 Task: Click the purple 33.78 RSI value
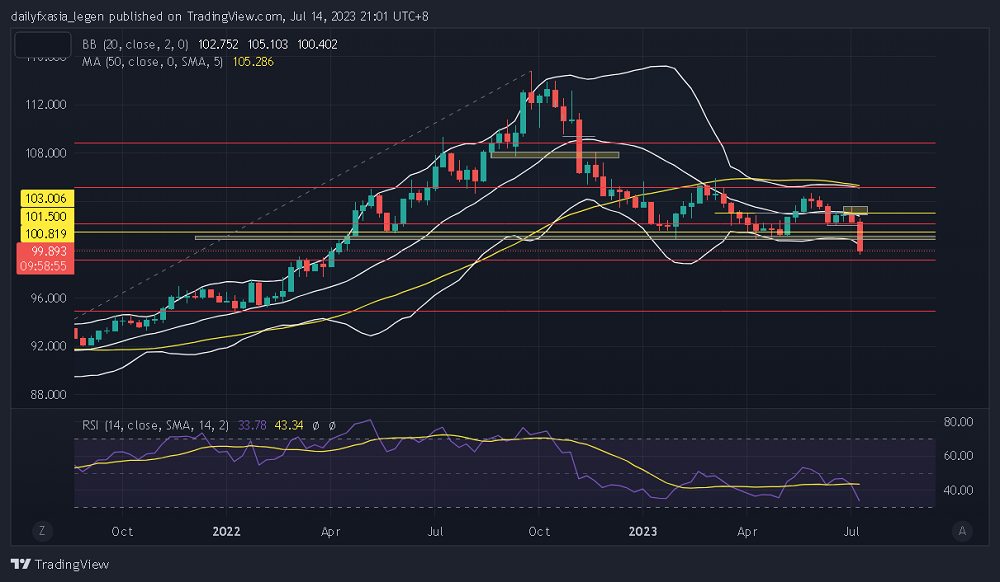coord(252,425)
